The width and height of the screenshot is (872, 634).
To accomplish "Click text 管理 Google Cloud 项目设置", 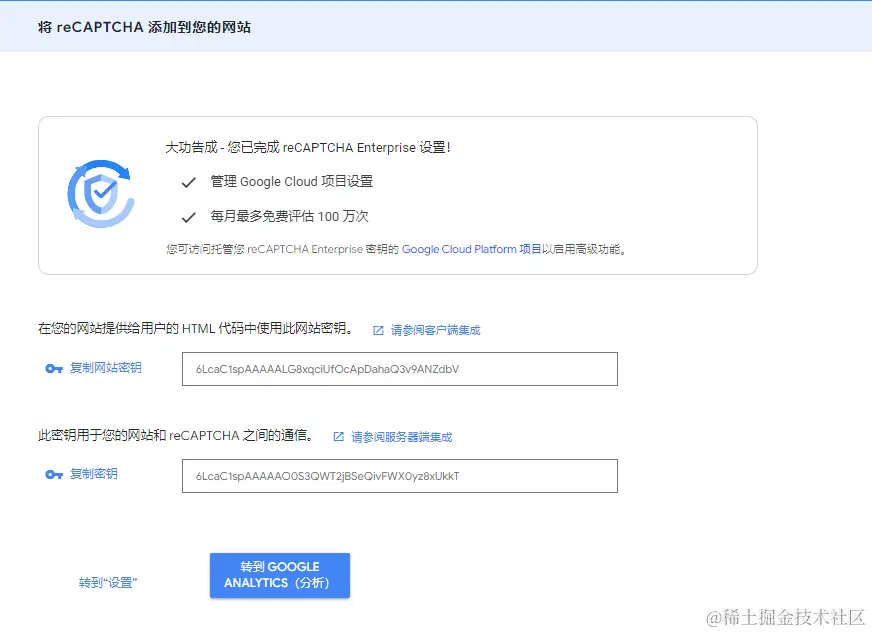I will [291, 181].
